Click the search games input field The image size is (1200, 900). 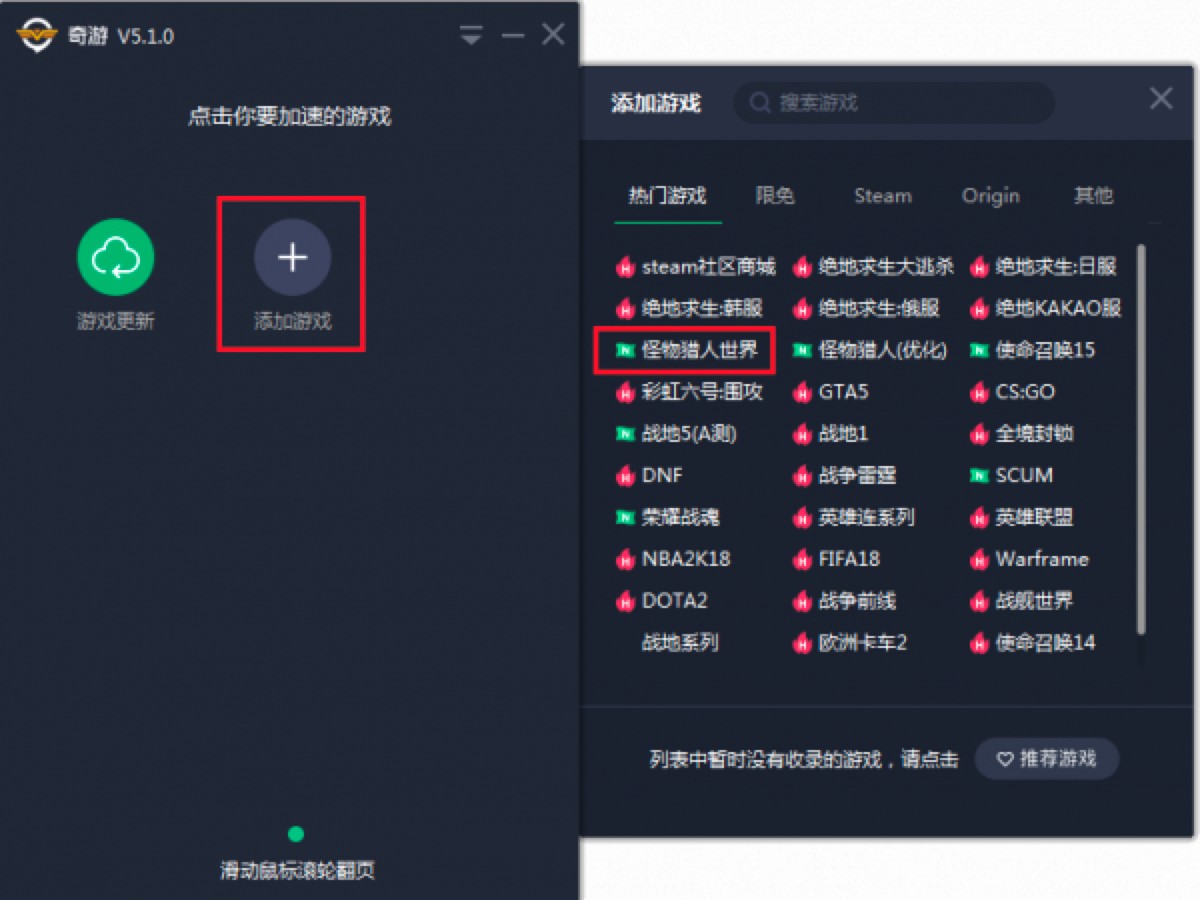click(x=894, y=103)
